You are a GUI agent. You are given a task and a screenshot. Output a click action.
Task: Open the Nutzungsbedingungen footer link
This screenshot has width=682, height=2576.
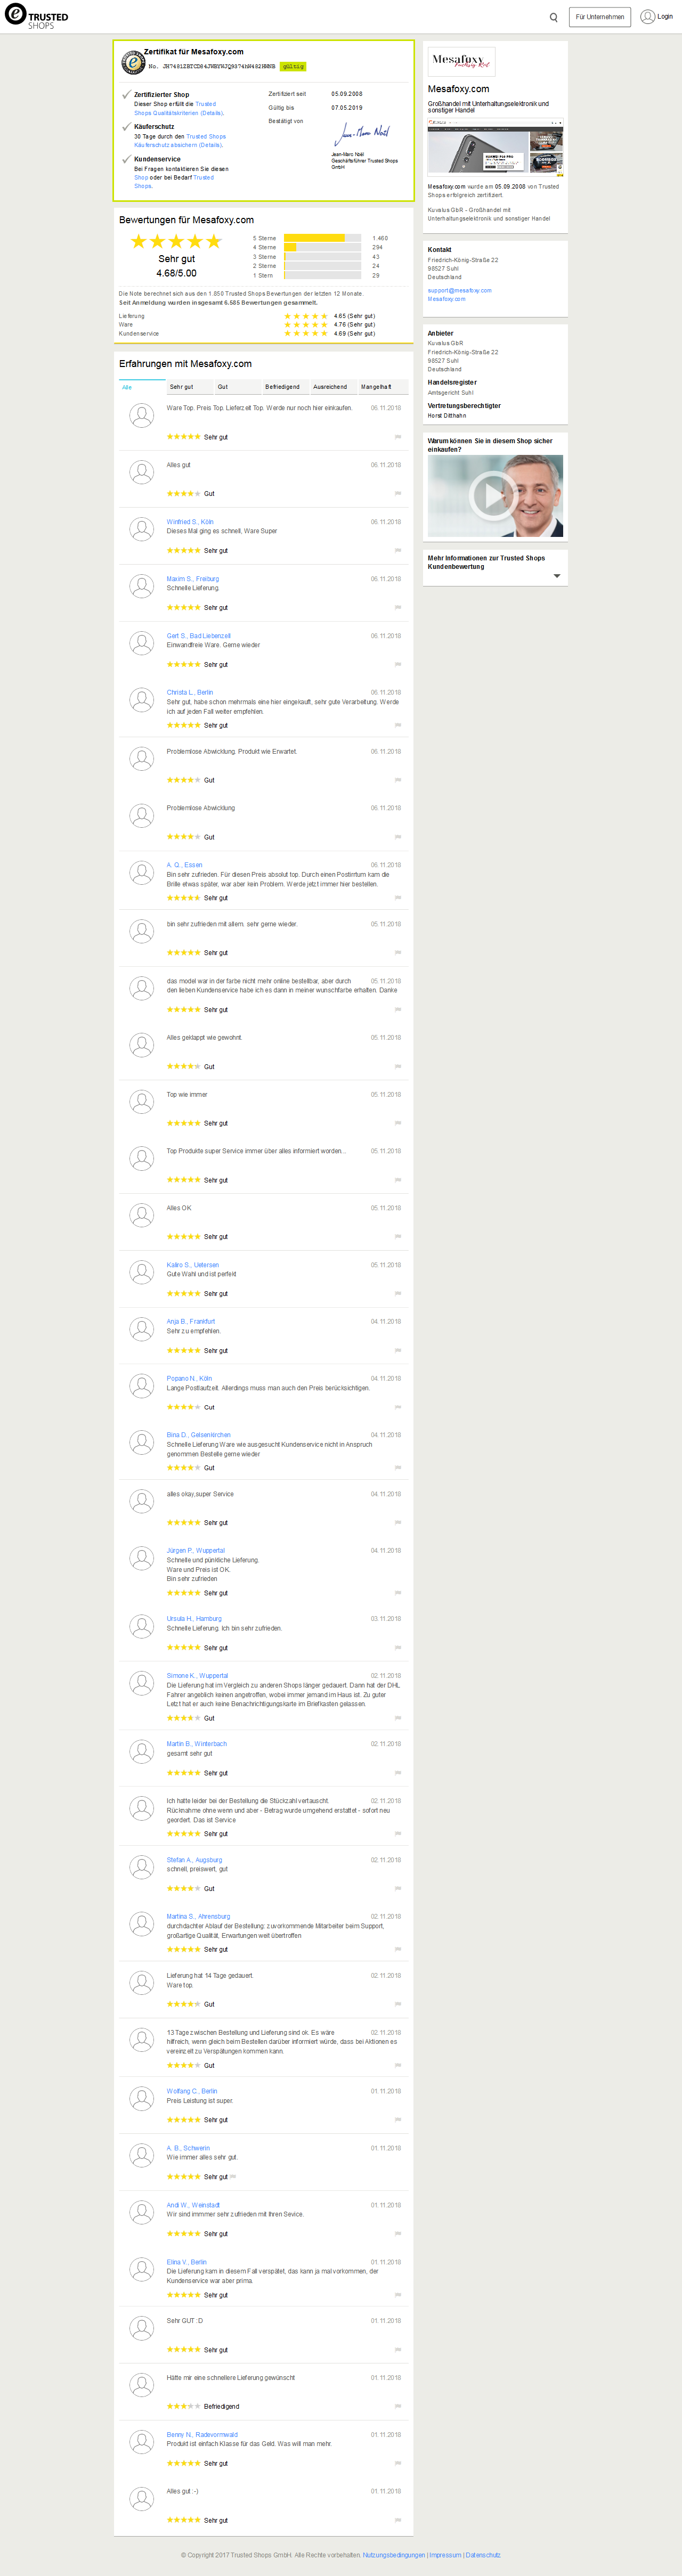394,2555
